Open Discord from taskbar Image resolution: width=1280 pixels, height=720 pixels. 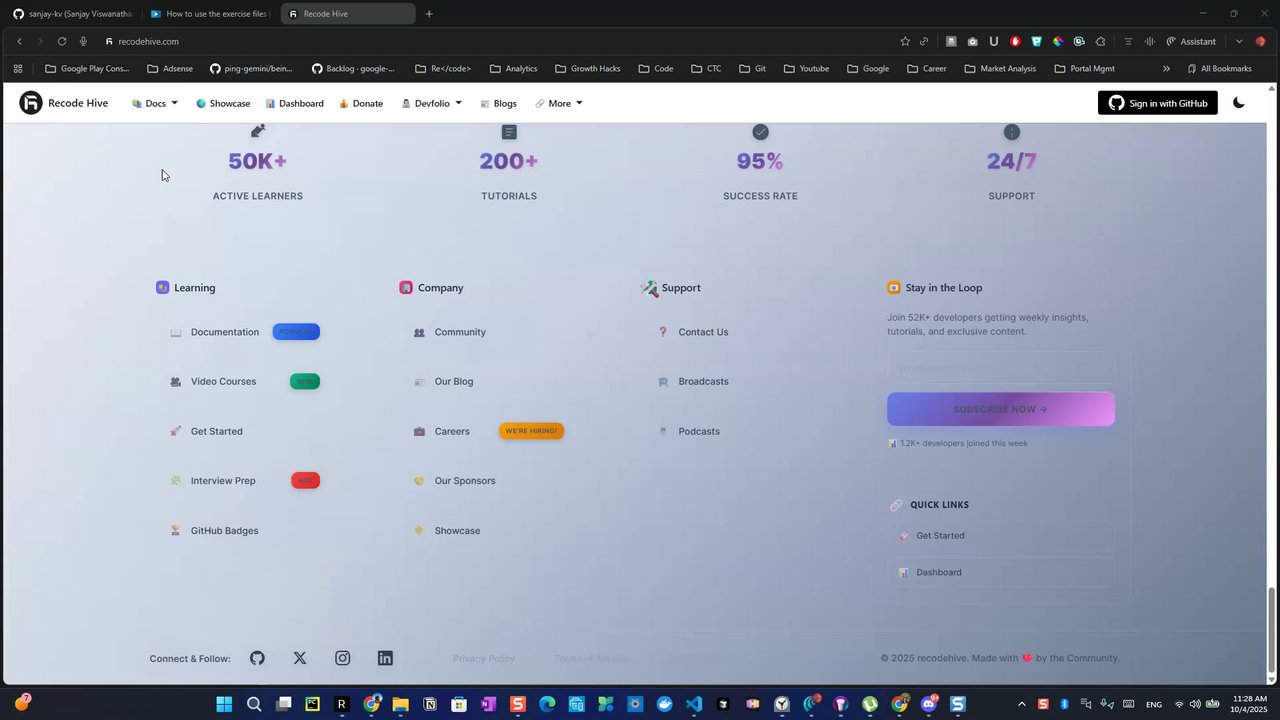(929, 704)
